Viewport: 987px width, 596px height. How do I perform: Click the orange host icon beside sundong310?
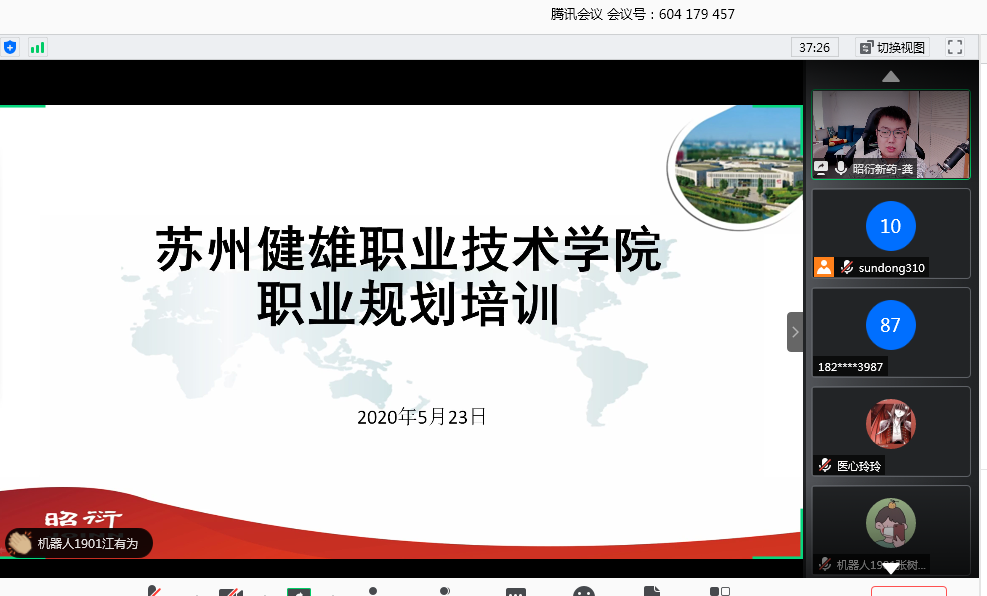[x=823, y=267]
